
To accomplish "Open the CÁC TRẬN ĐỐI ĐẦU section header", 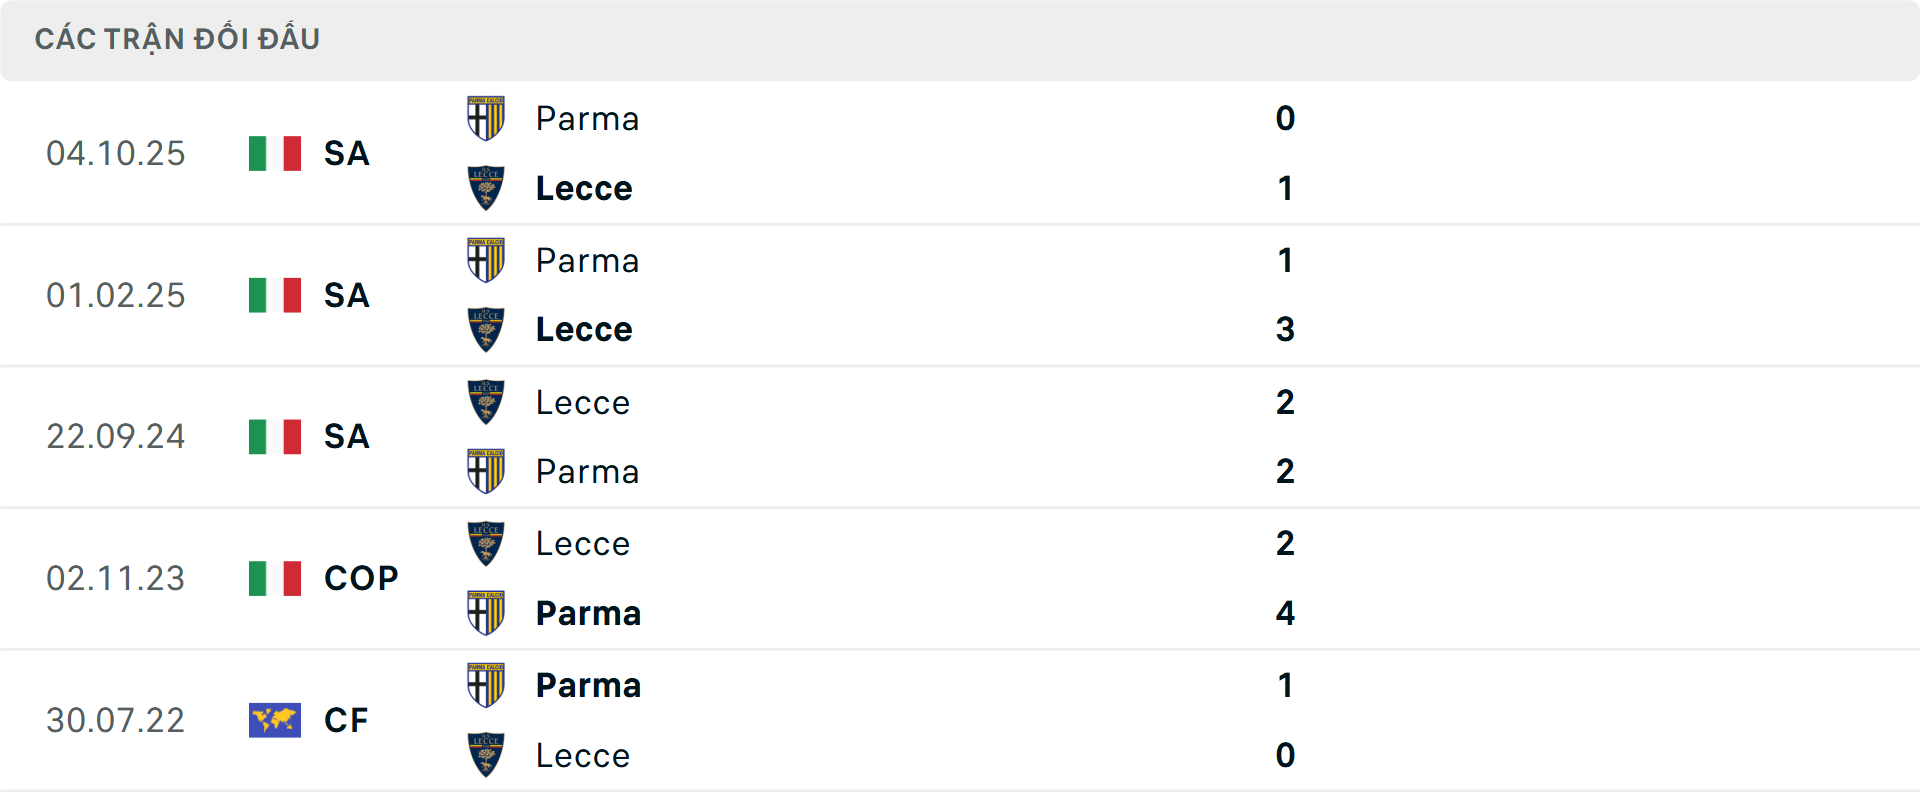I will (178, 38).
